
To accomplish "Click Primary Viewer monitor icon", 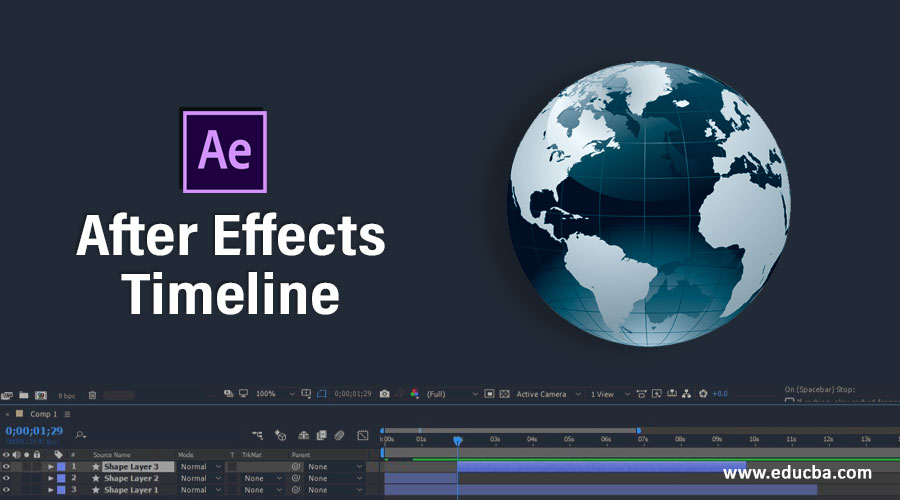I will 243,393.
